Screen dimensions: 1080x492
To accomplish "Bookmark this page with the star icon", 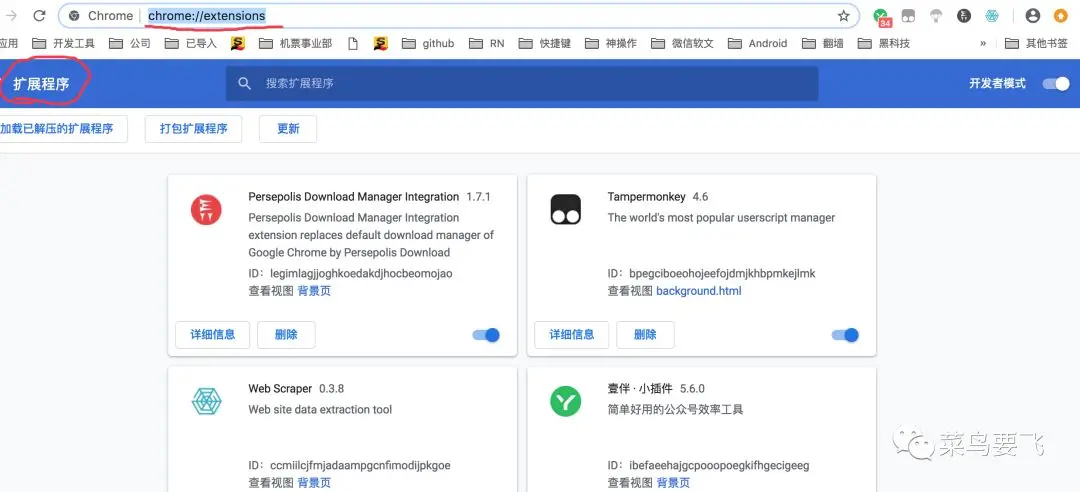I will [x=843, y=16].
